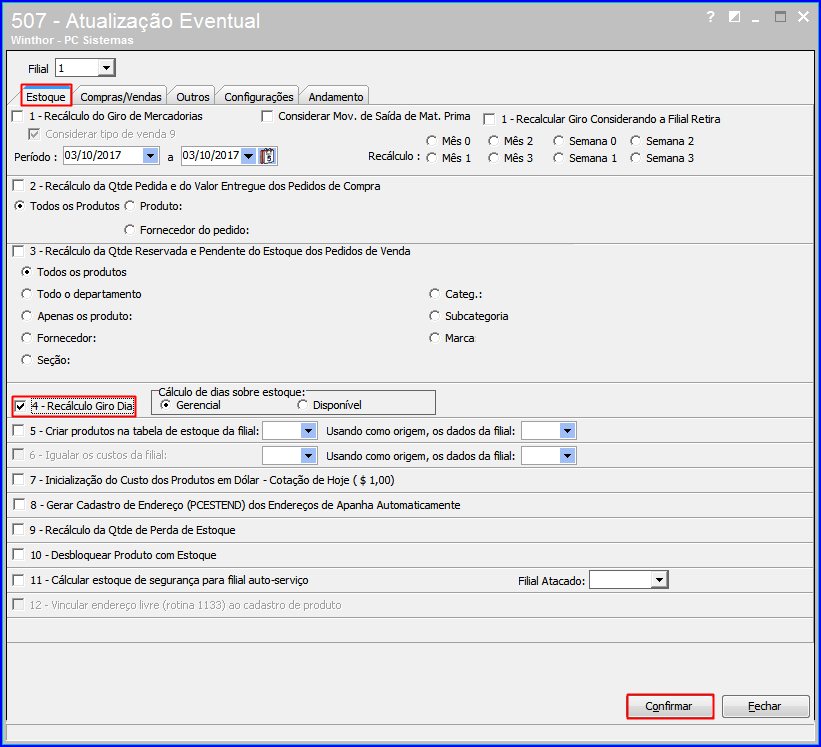Select the Seção: radio option
Image resolution: width=821 pixels, height=747 pixels.
click(26, 360)
